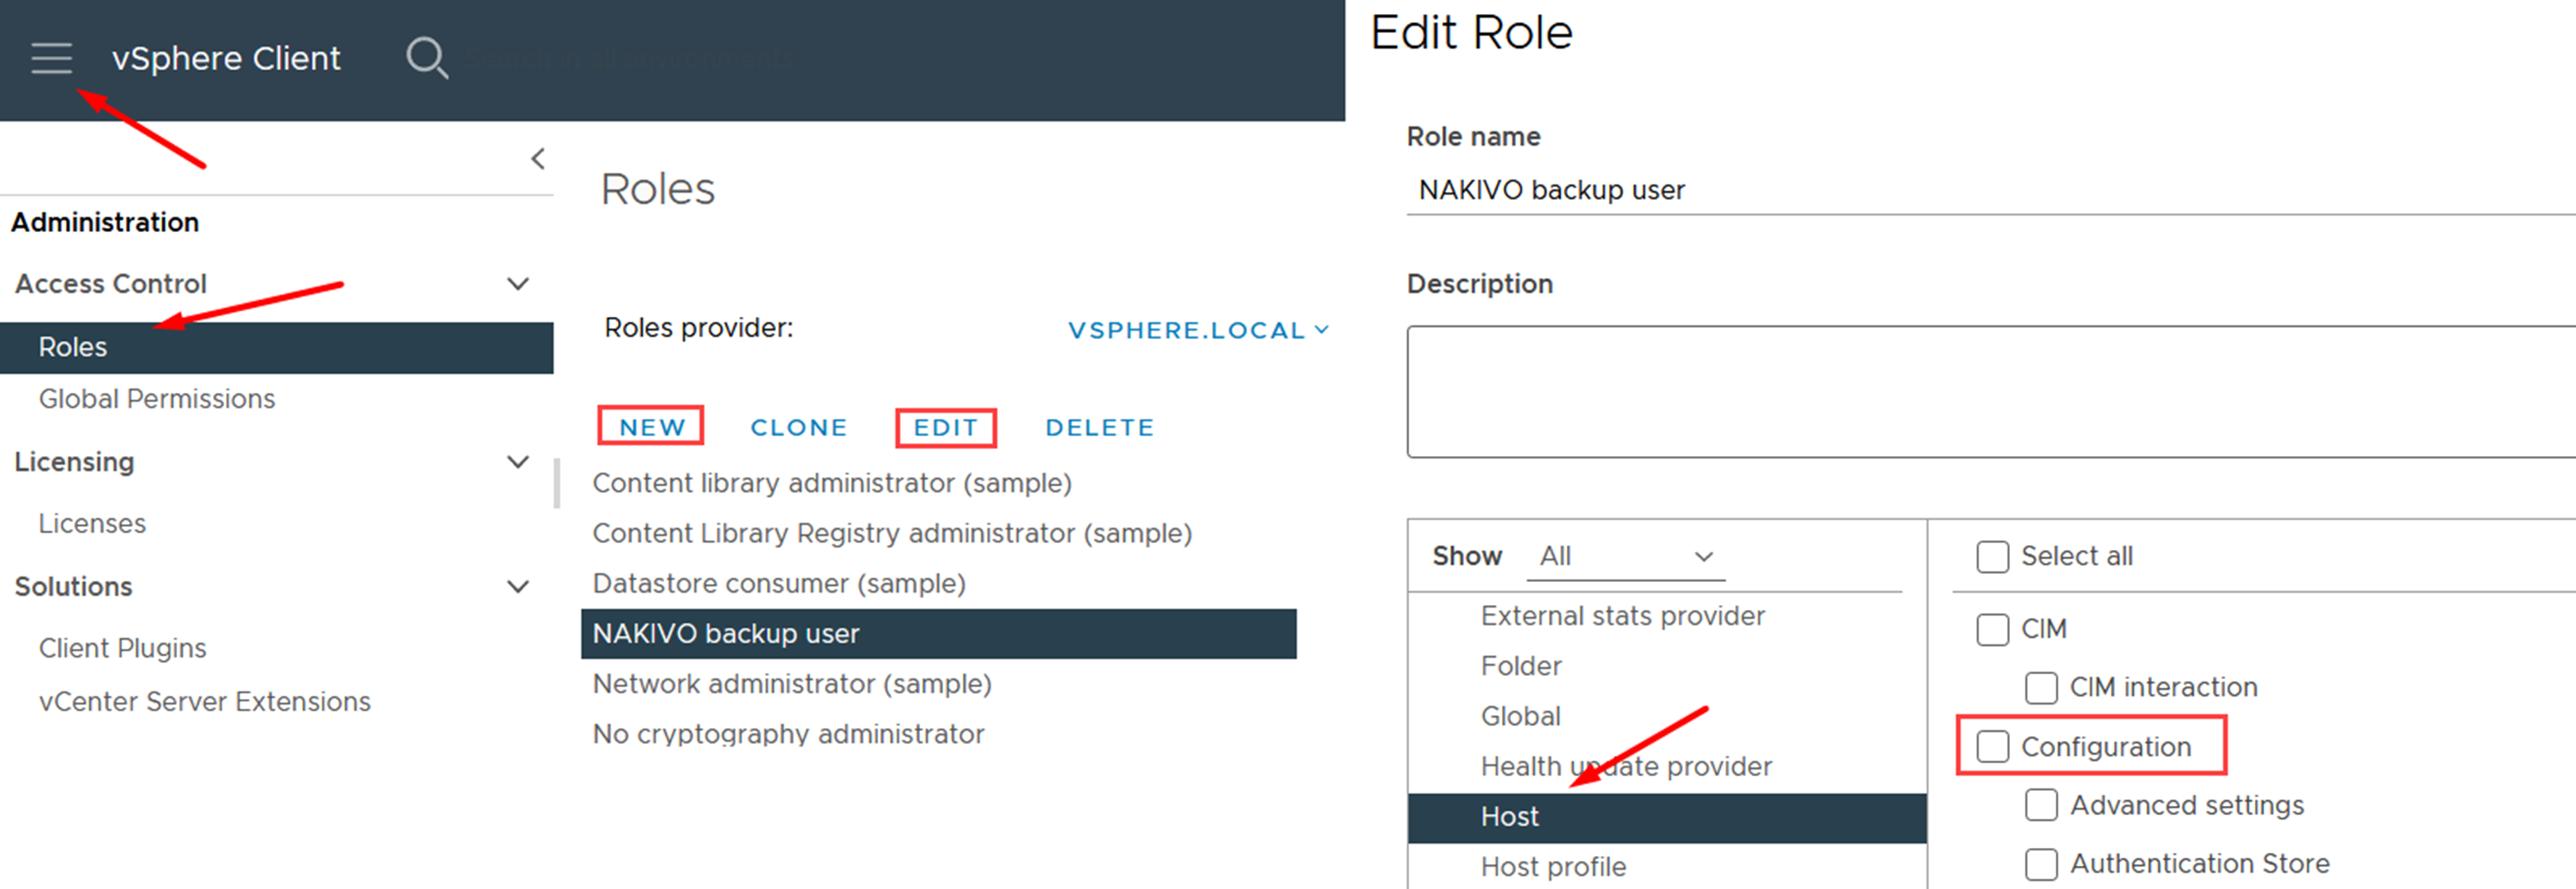Check the CIM interaction checkbox
Screen dimensions: 2576x889
coord(2040,688)
